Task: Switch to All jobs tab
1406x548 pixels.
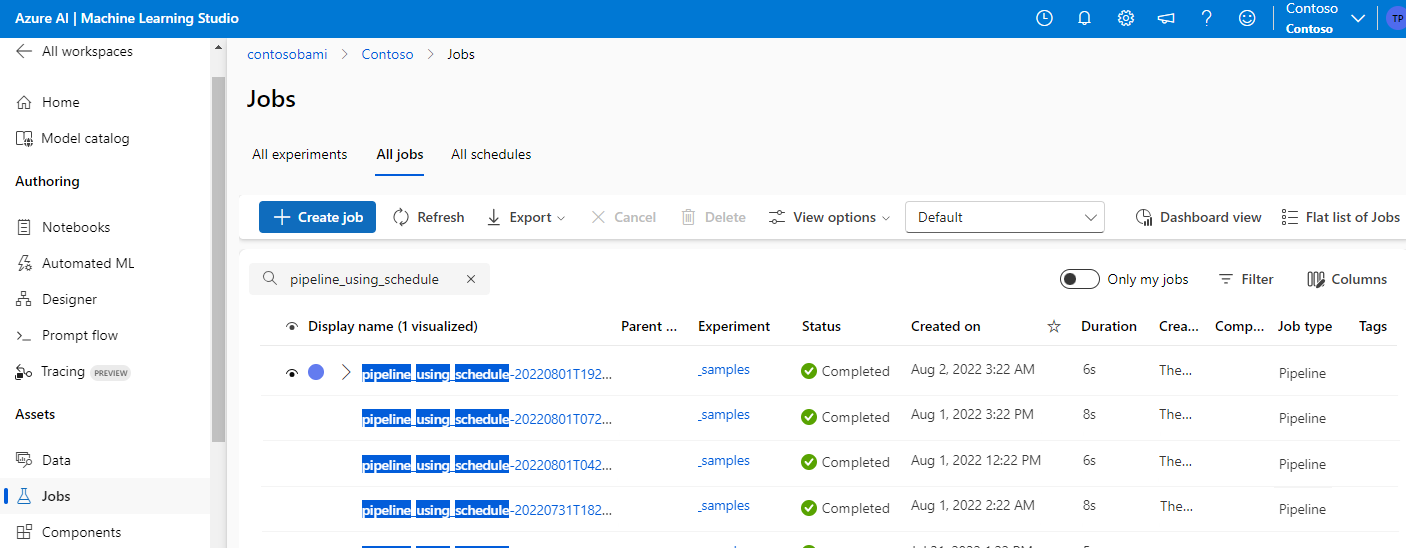Action: (x=400, y=154)
